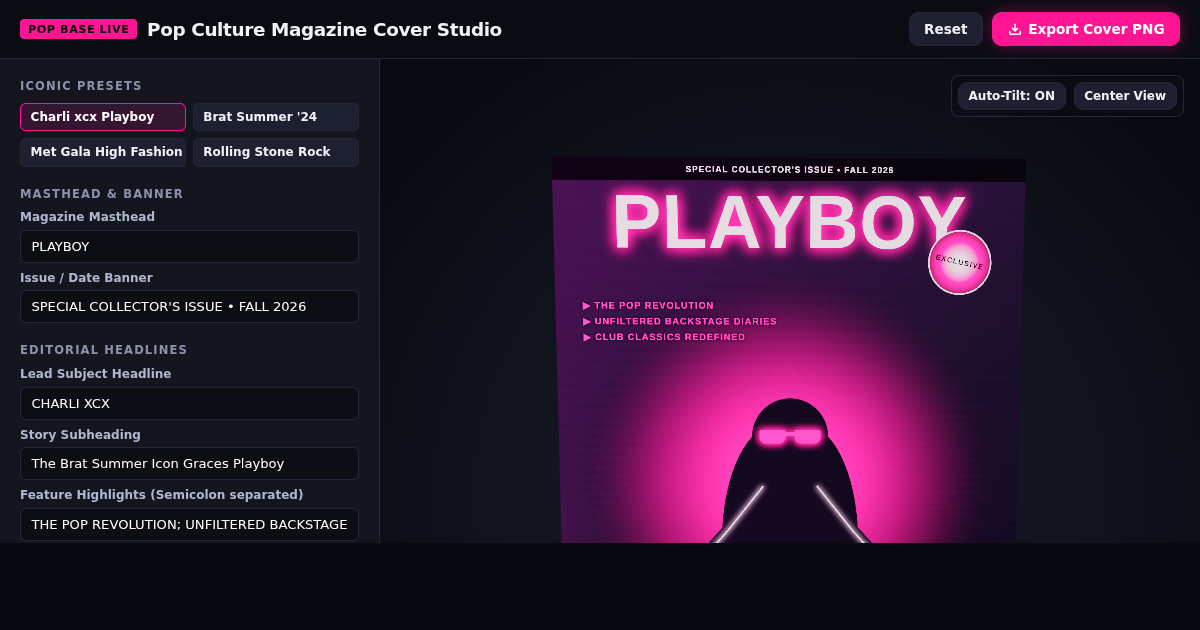Click the download icon in Export button
Viewport: 1200px width, 630px height.
pyautogui.click(x=1015, y=29)
